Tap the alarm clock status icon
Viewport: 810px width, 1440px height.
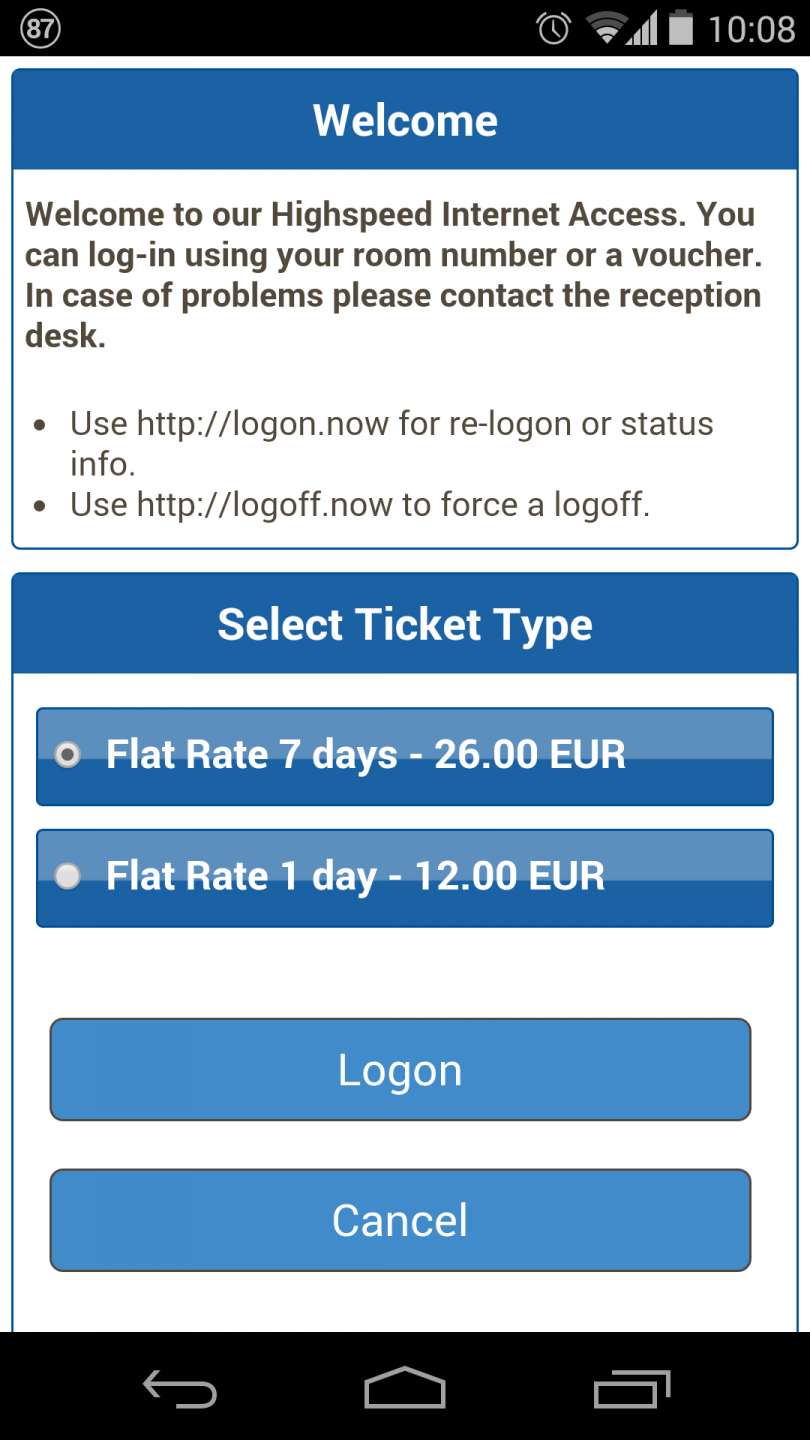point(553,28)
